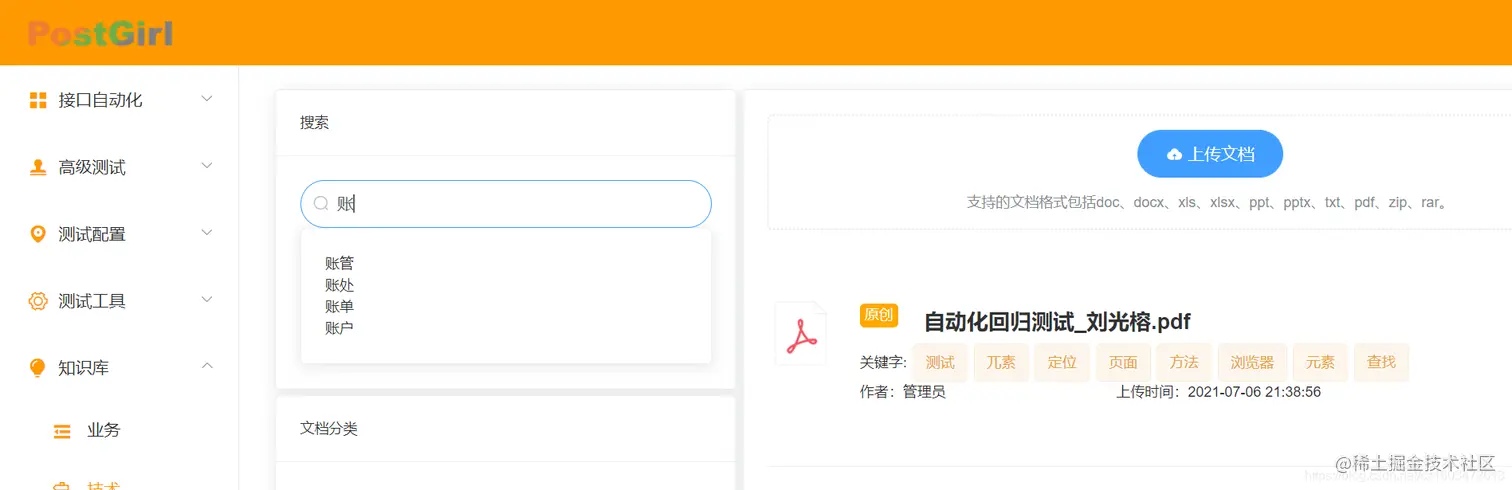Image resolution: width=1512 pixels, height=490 pixels.
Task: Expand the 测试工具 menu chevron
Action: (x=207, y=300)
